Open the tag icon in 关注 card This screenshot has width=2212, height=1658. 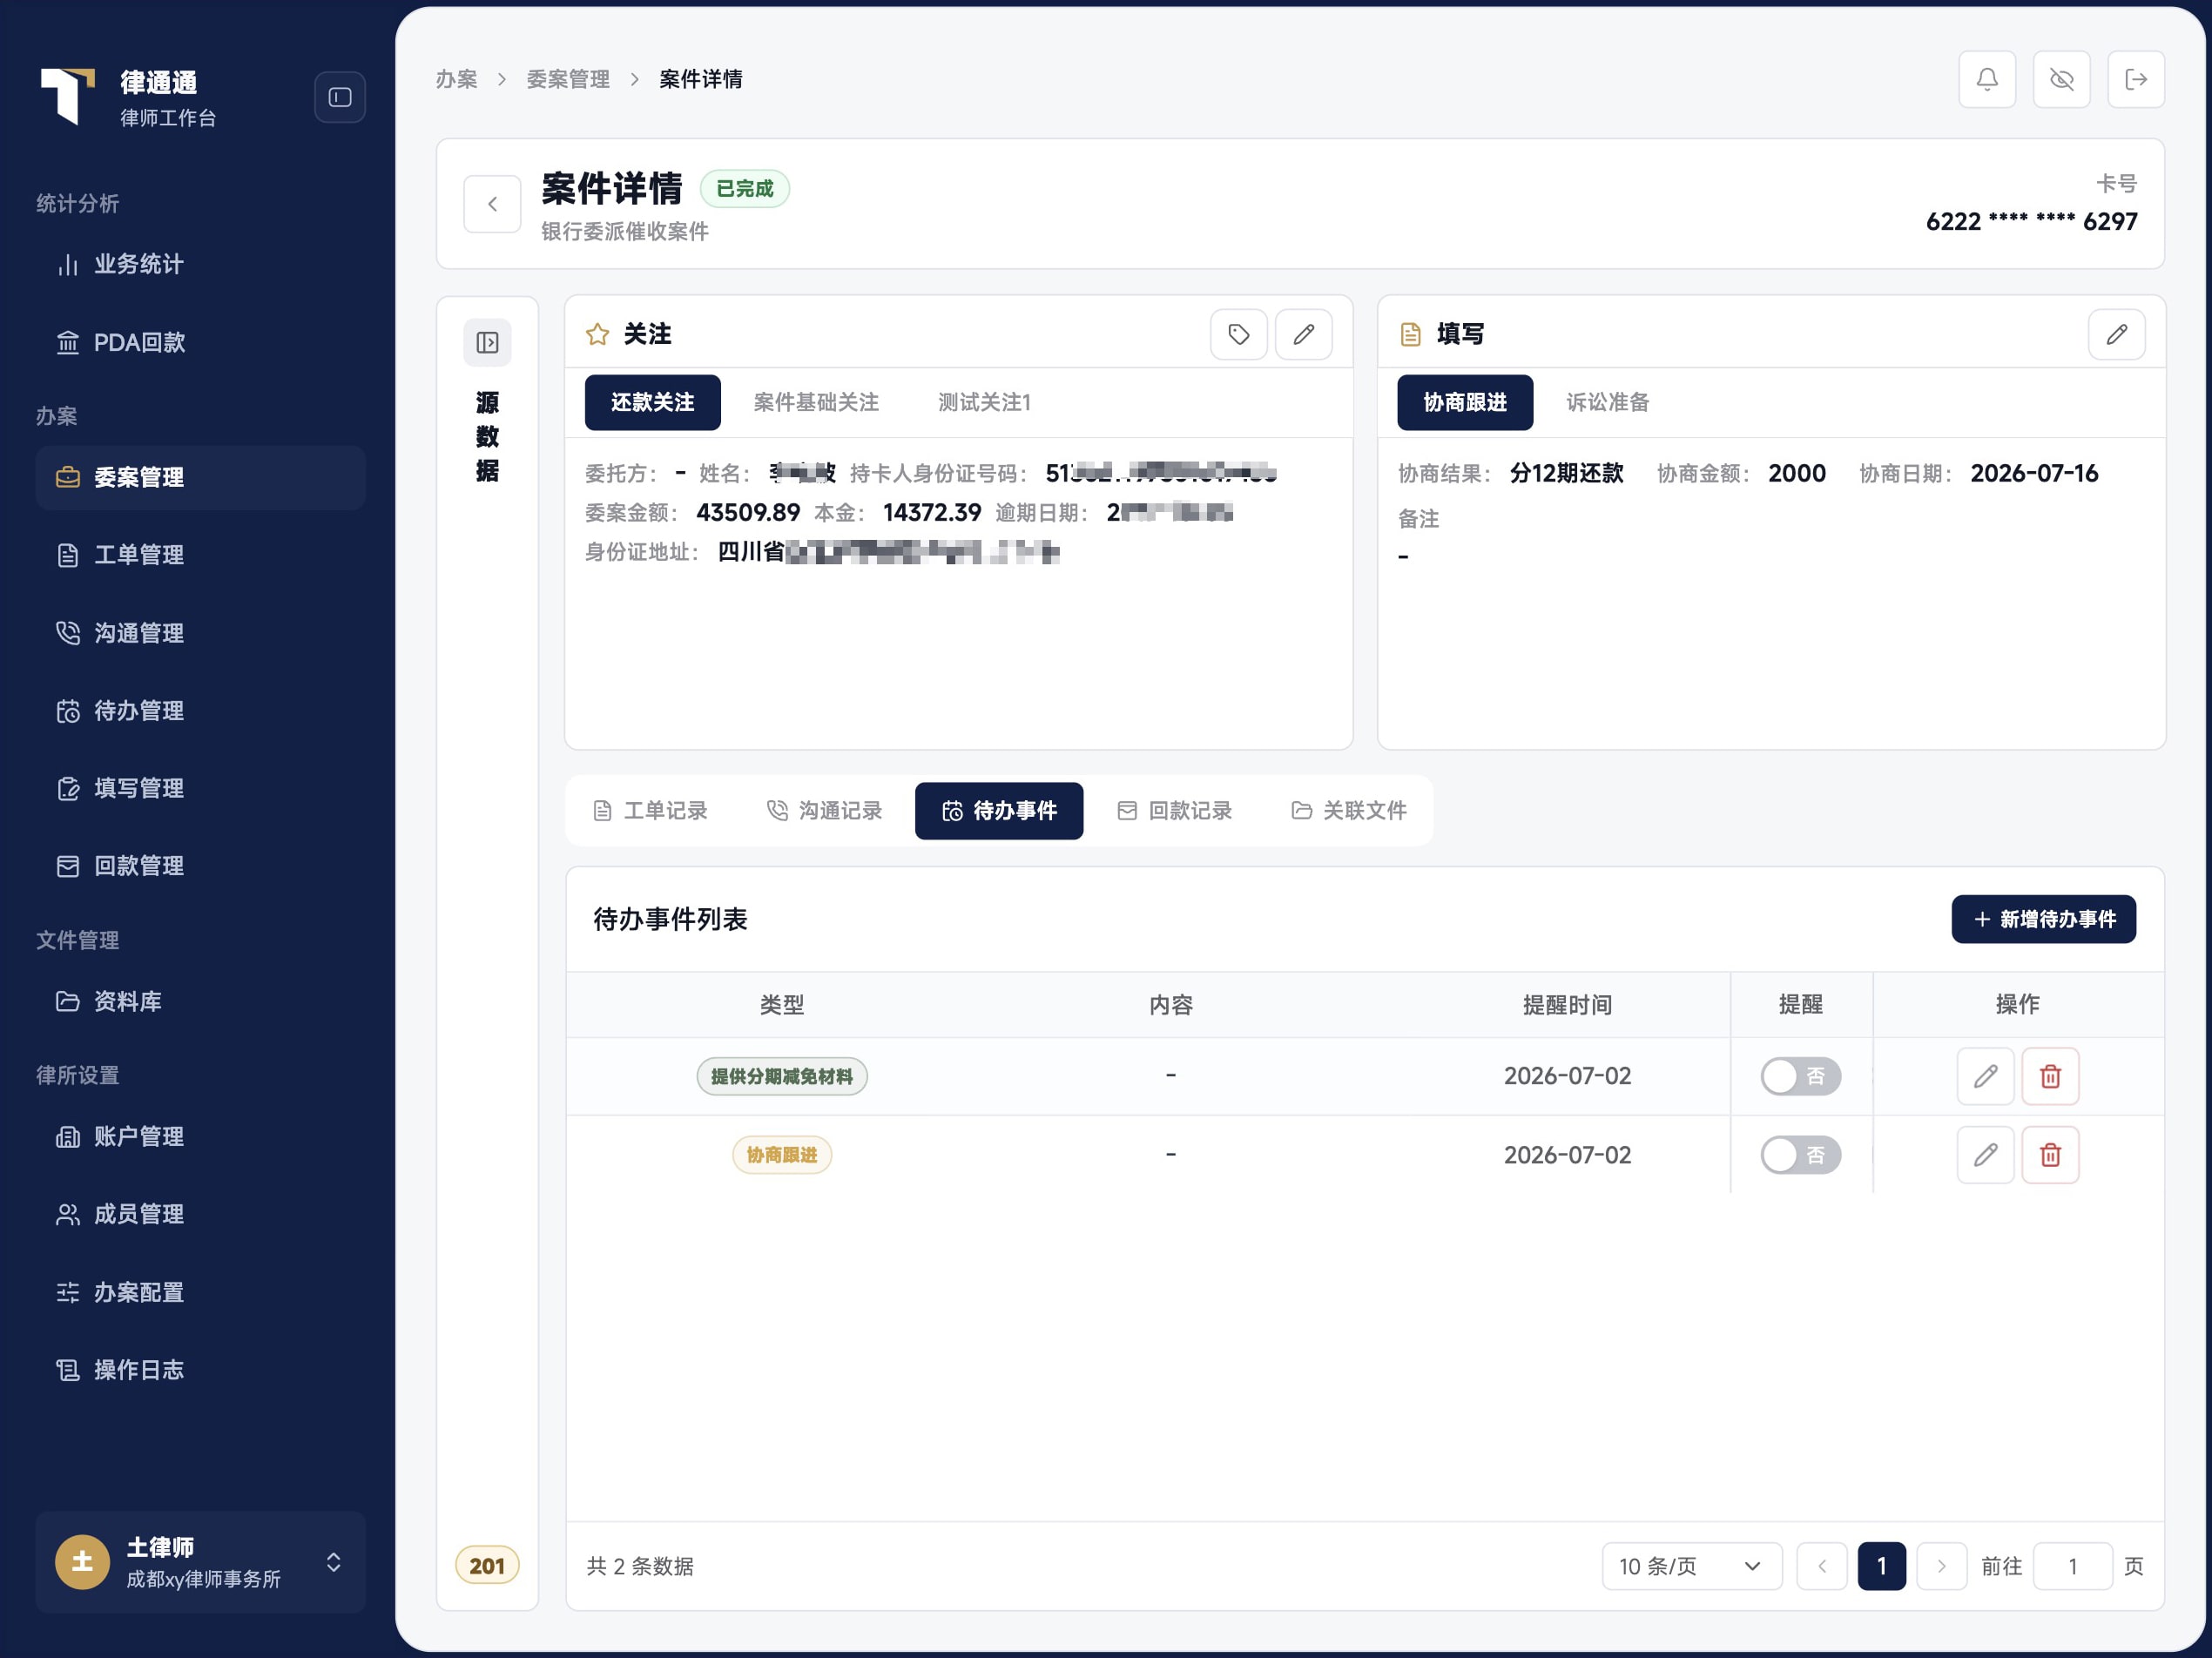point(1239,334)
